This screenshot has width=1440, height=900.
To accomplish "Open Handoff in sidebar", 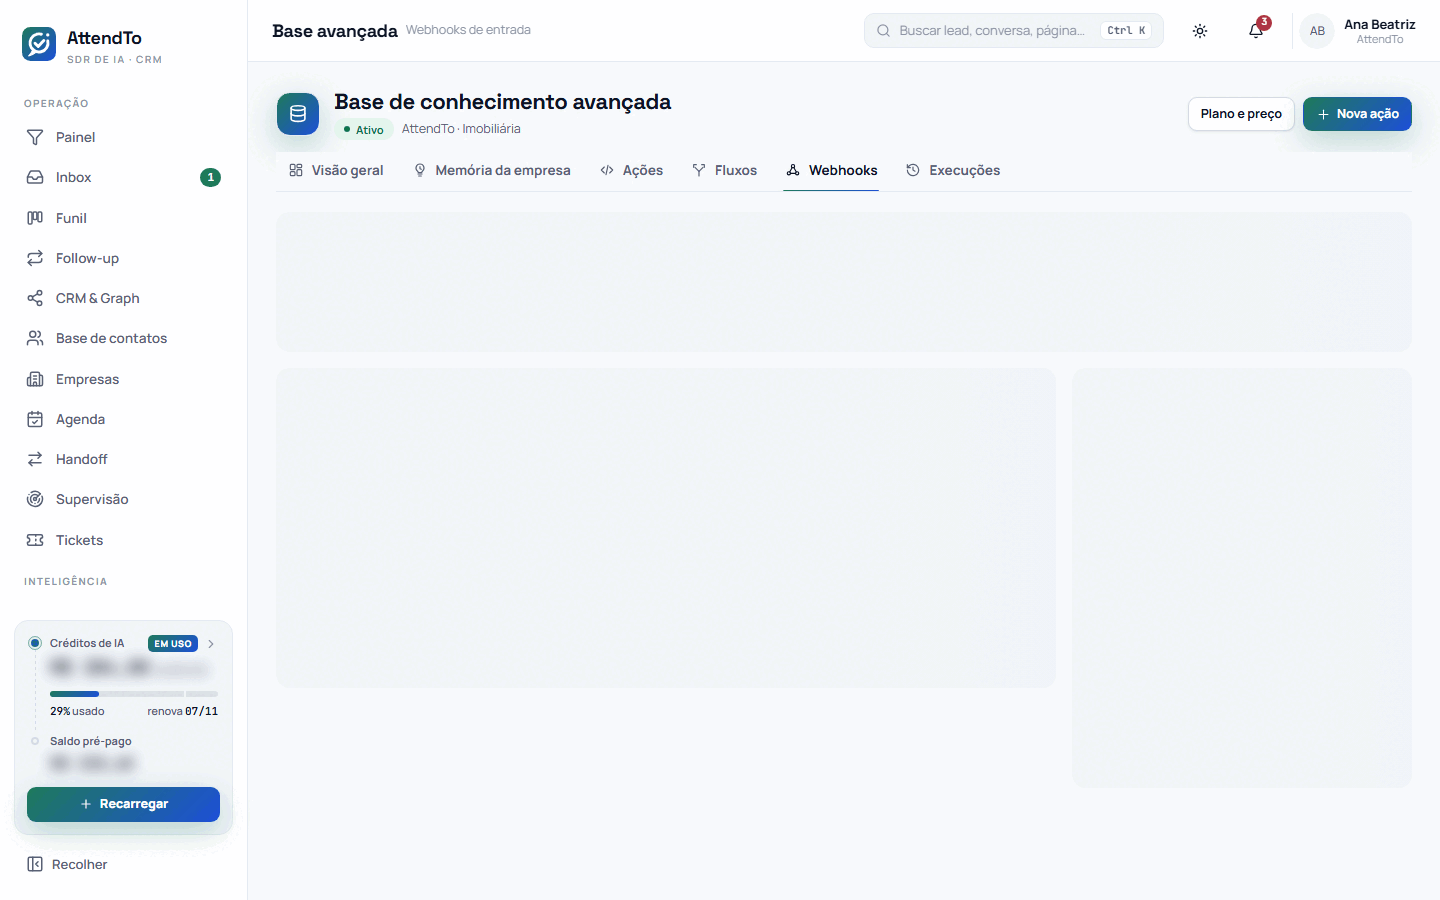I will point(123,459).
